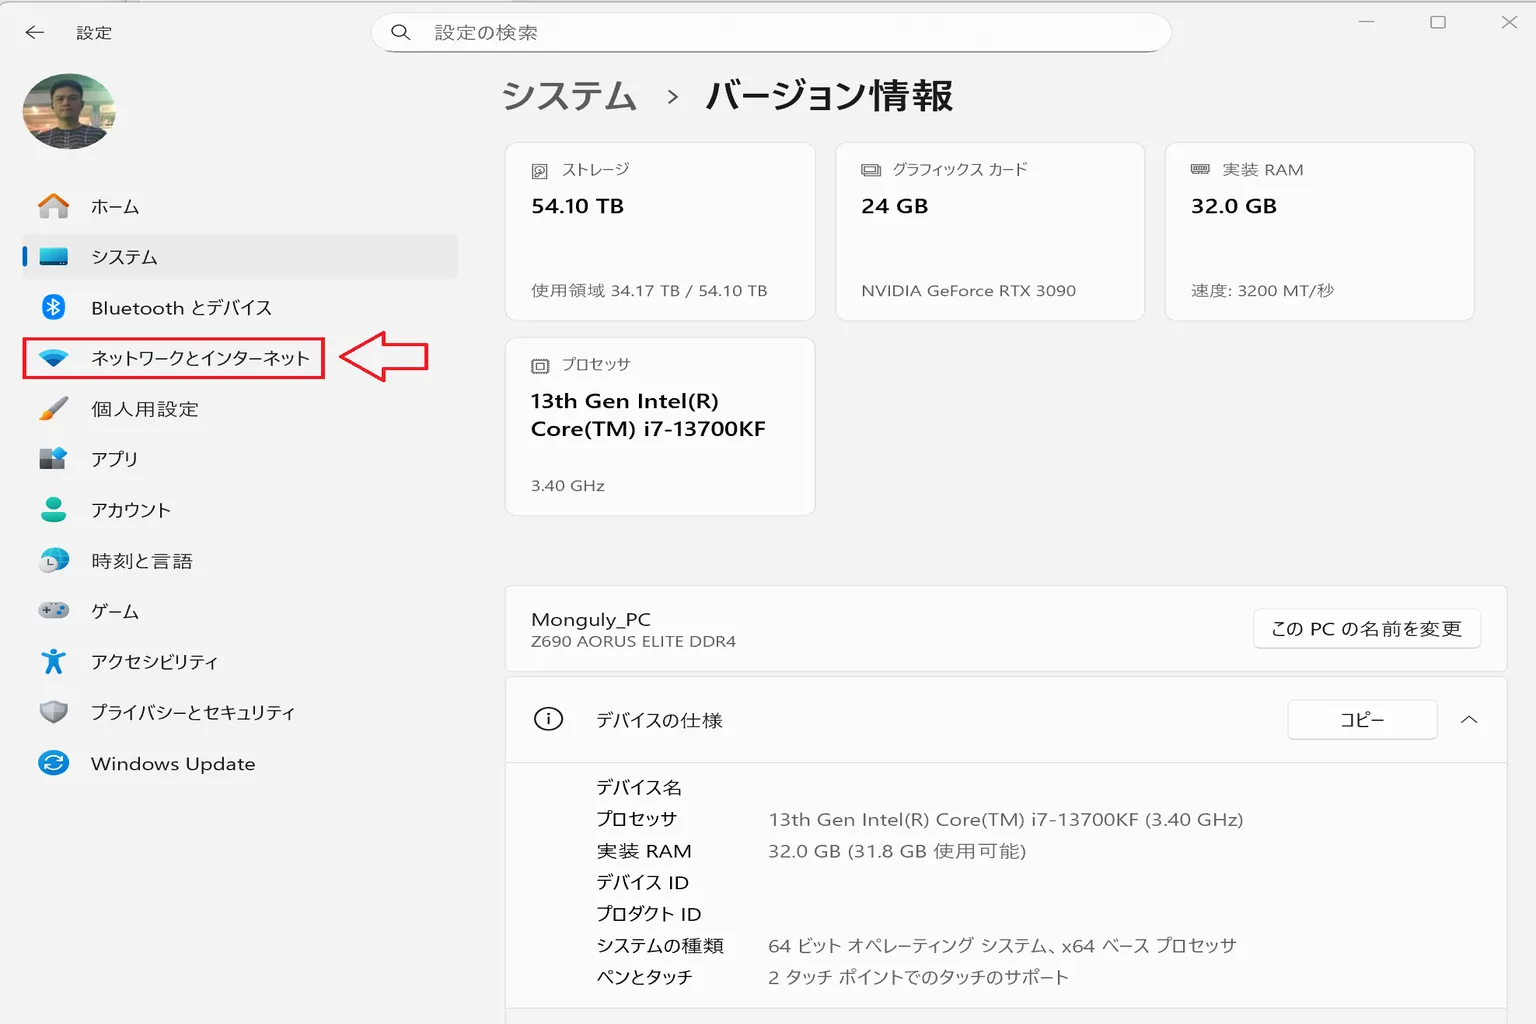The height and width of the screenshot is (1024, 1536).
Task: Click 13th Gen Intel processor spec value
Action: (x=1005, y=819)
